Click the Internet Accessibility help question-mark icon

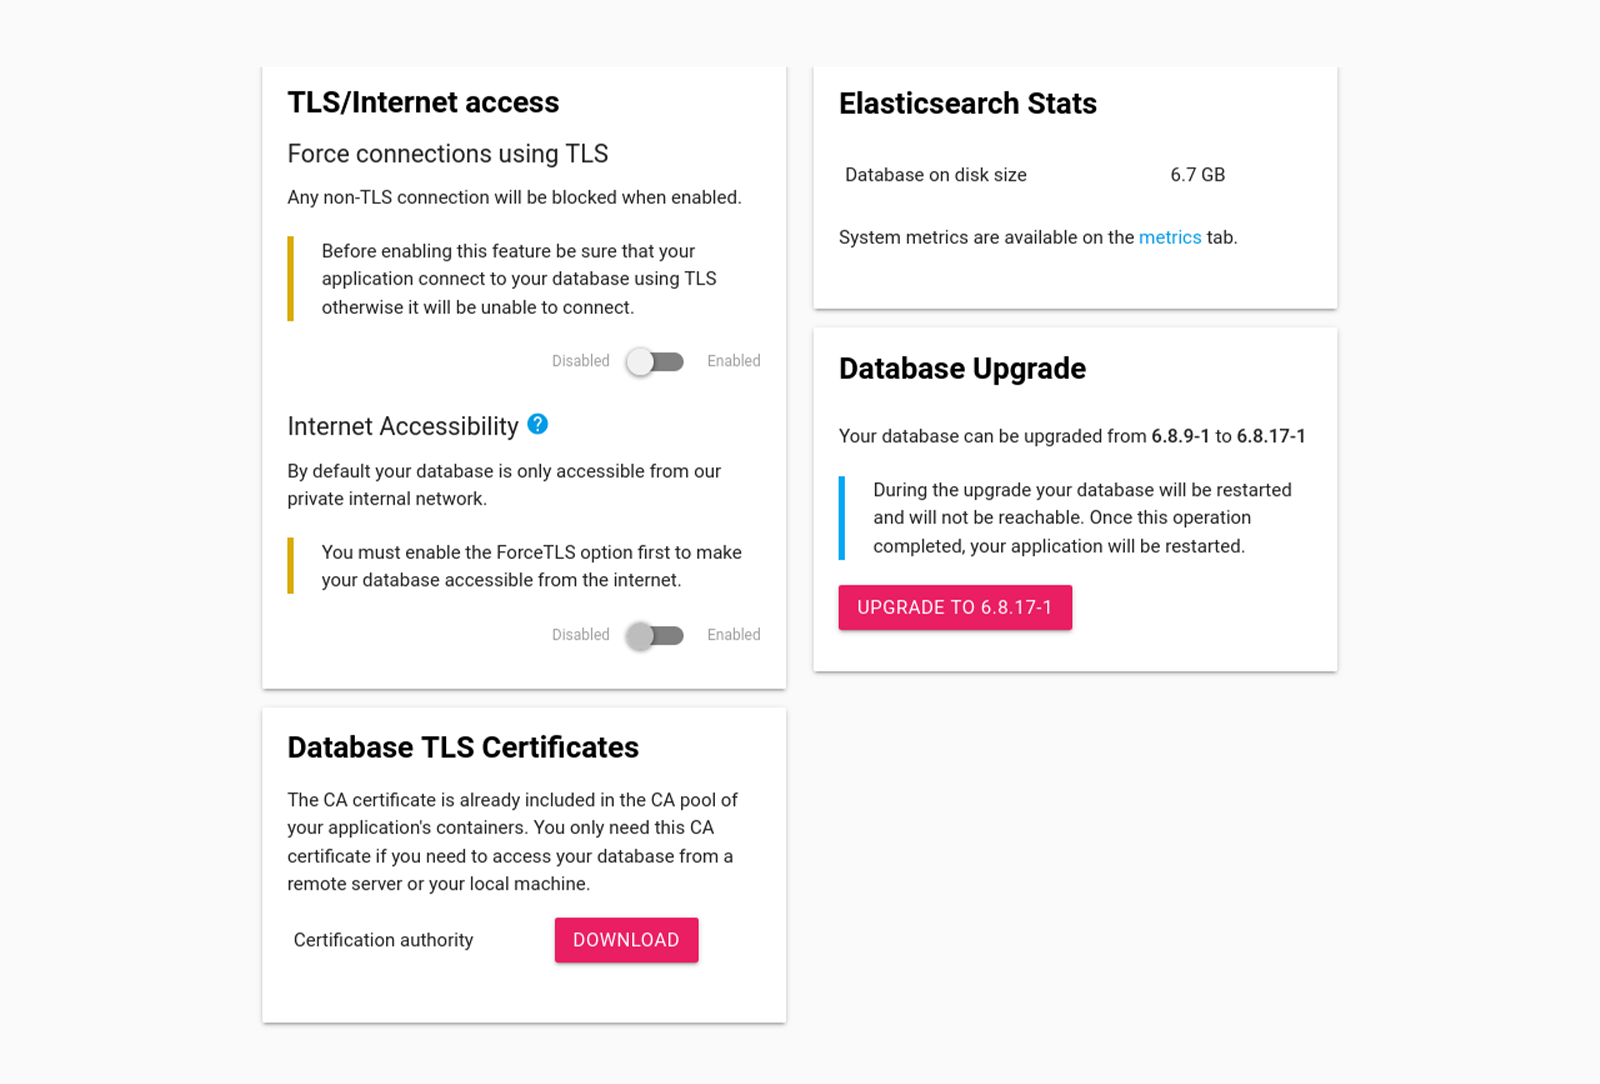pyautogui.click(x=537, y=424)
